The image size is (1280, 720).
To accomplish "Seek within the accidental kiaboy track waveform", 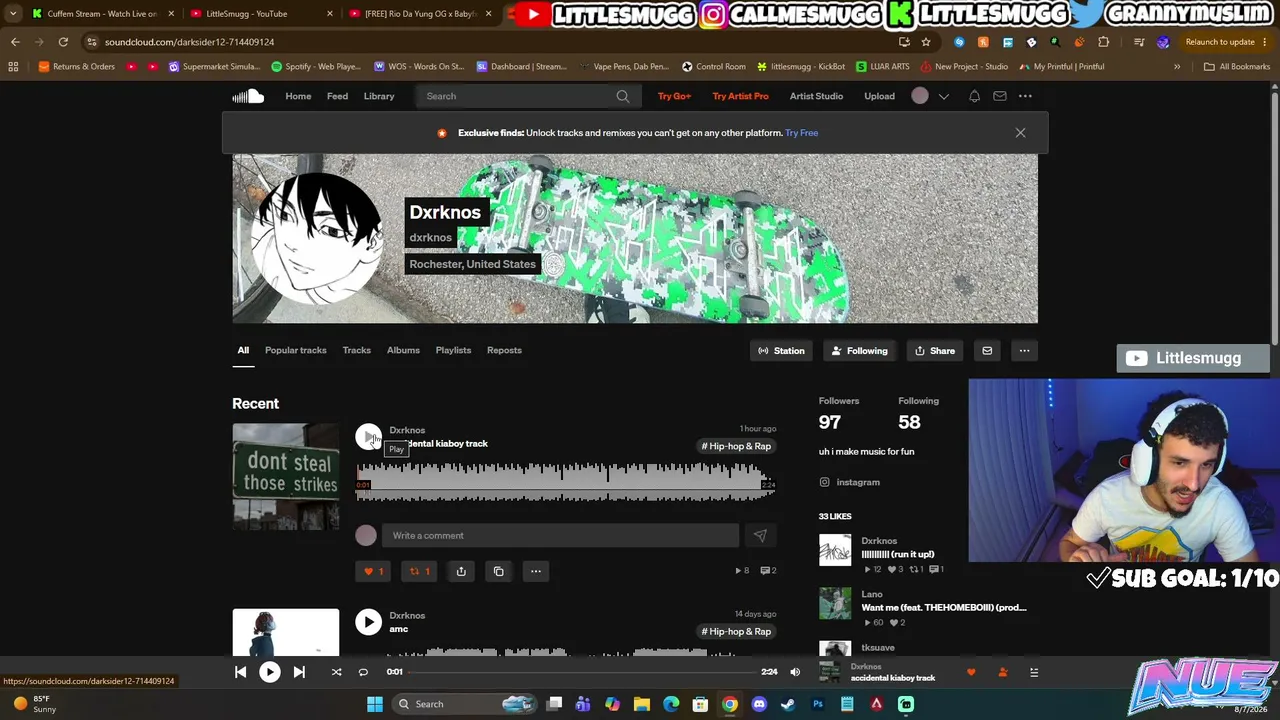I will coord(565,481).
